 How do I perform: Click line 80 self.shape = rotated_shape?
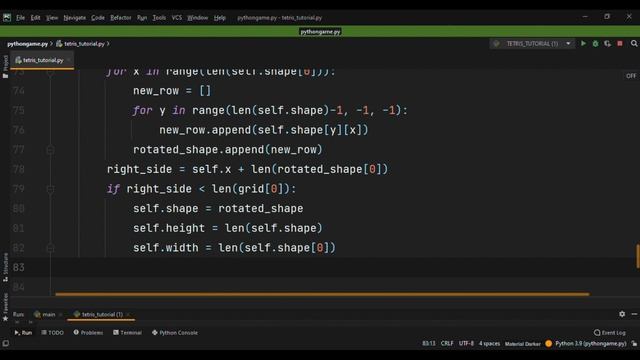(218, 209)
